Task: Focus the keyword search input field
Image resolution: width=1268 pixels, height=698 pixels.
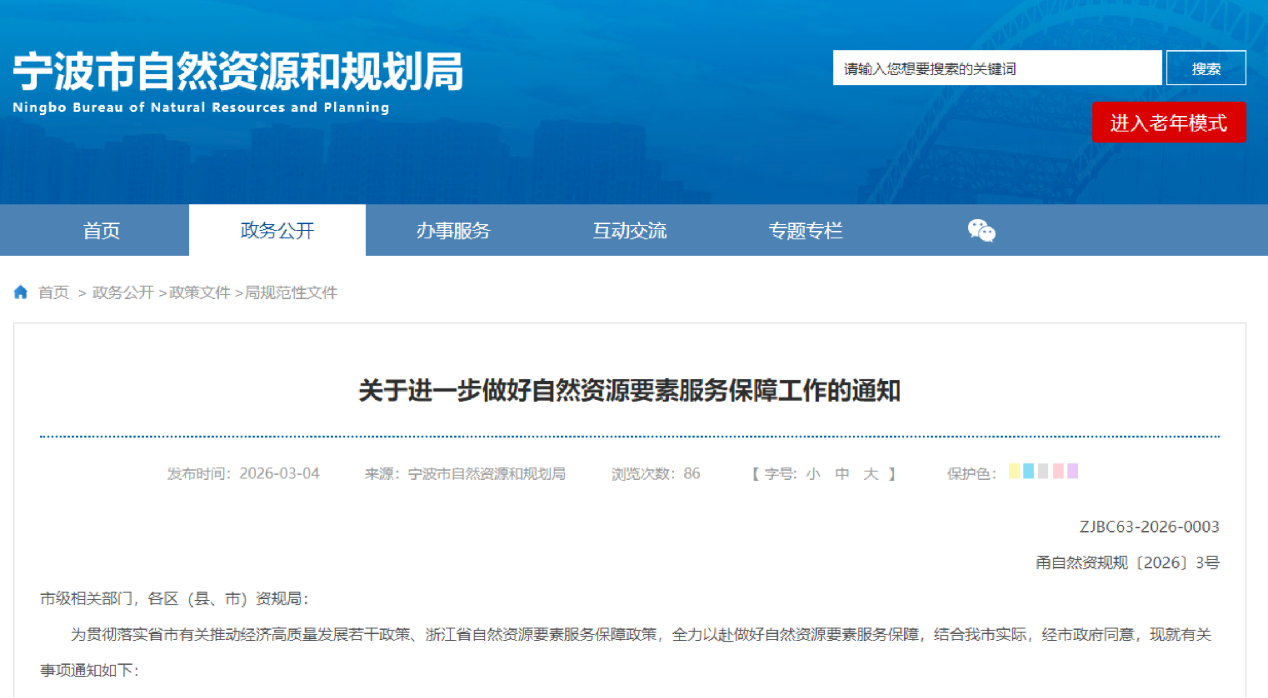Action: tap(996, 68)
